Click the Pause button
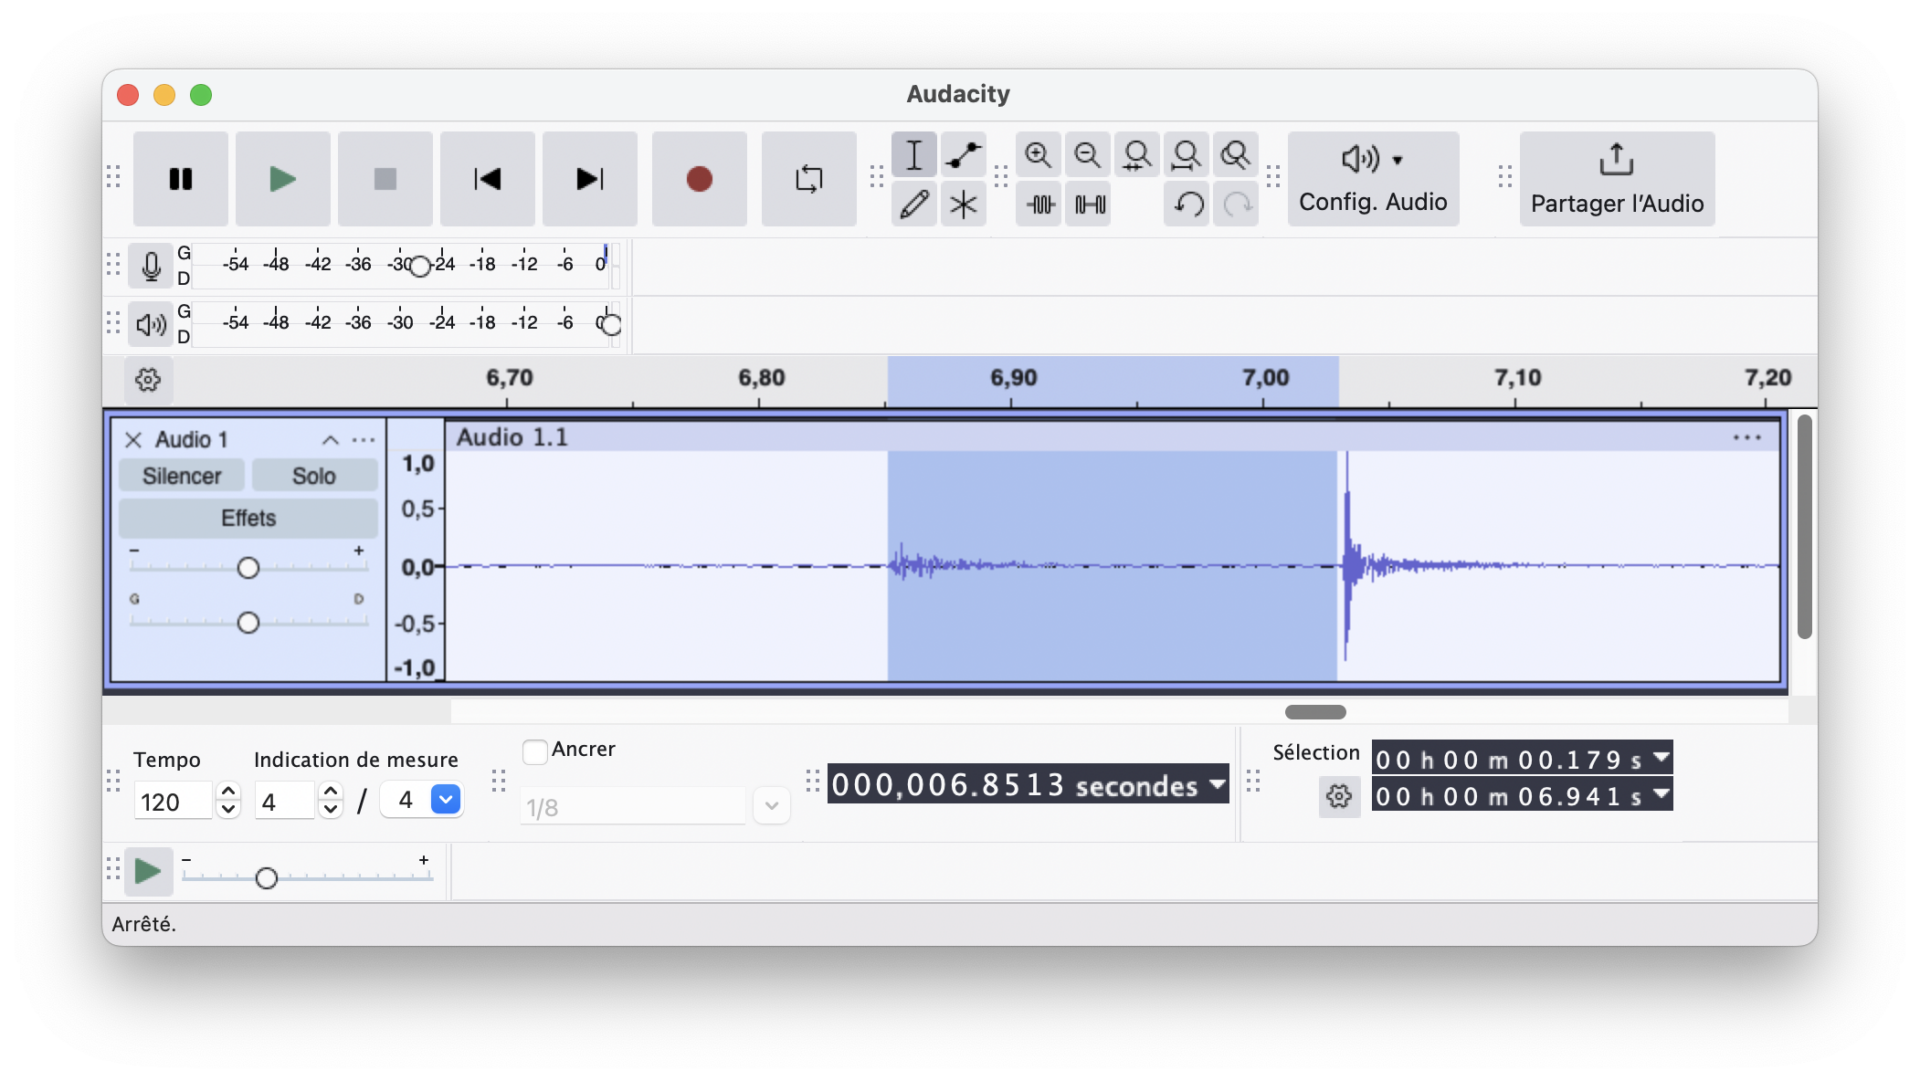This screenshot has height=1081, width=1920. [x=180, y=179]
